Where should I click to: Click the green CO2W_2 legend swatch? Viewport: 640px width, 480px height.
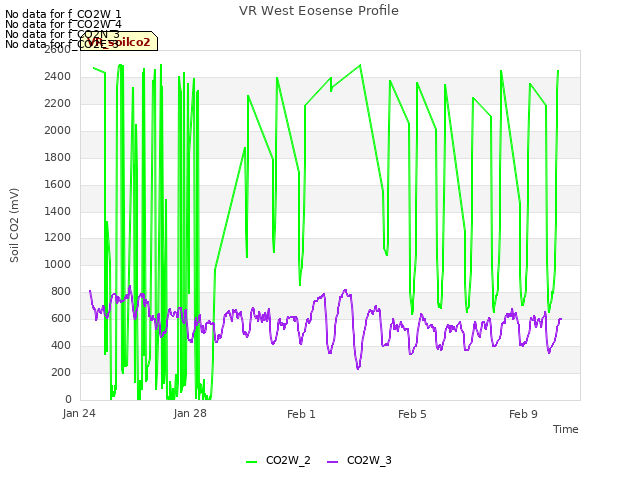[251, 462]
